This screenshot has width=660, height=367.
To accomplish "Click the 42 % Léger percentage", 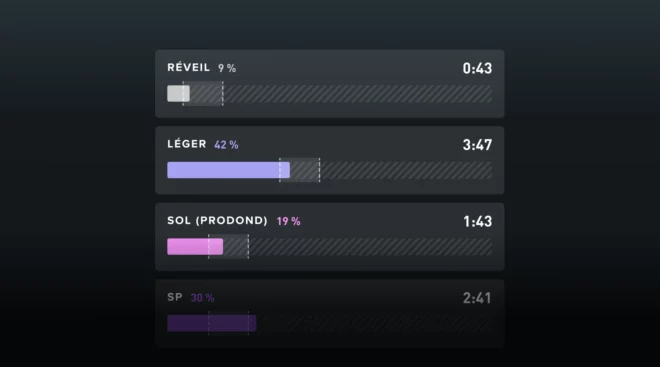I will [226, 145].
